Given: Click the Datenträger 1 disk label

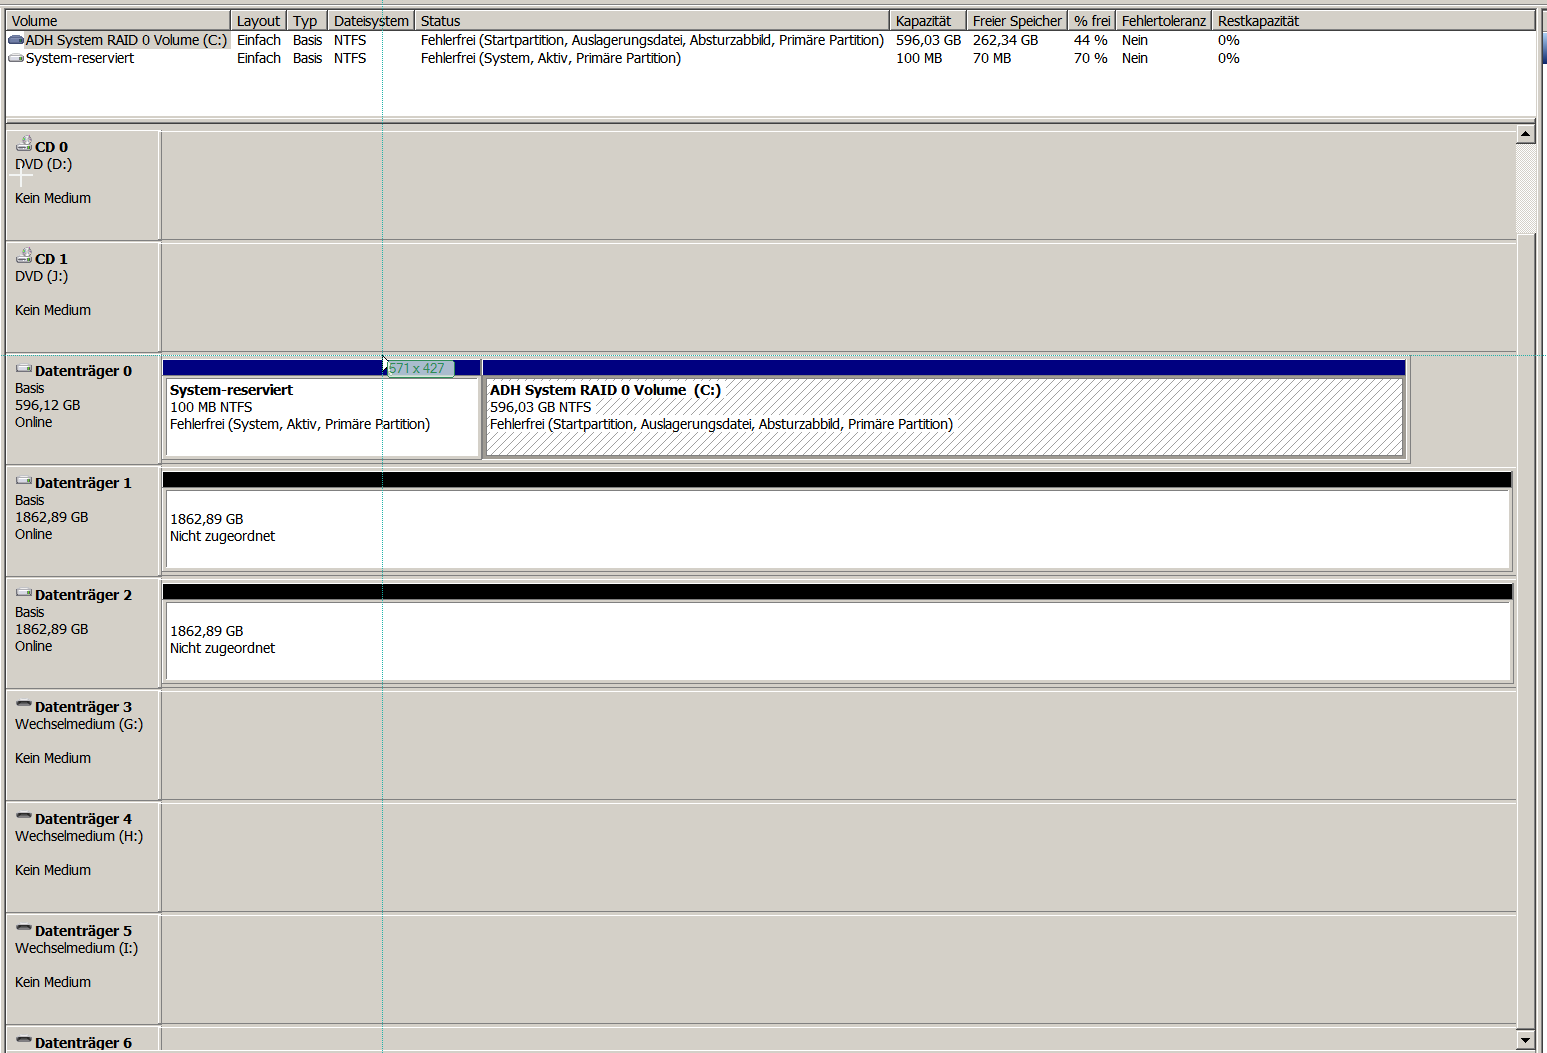Looking at the screenshot, I should tap(83, 483).
